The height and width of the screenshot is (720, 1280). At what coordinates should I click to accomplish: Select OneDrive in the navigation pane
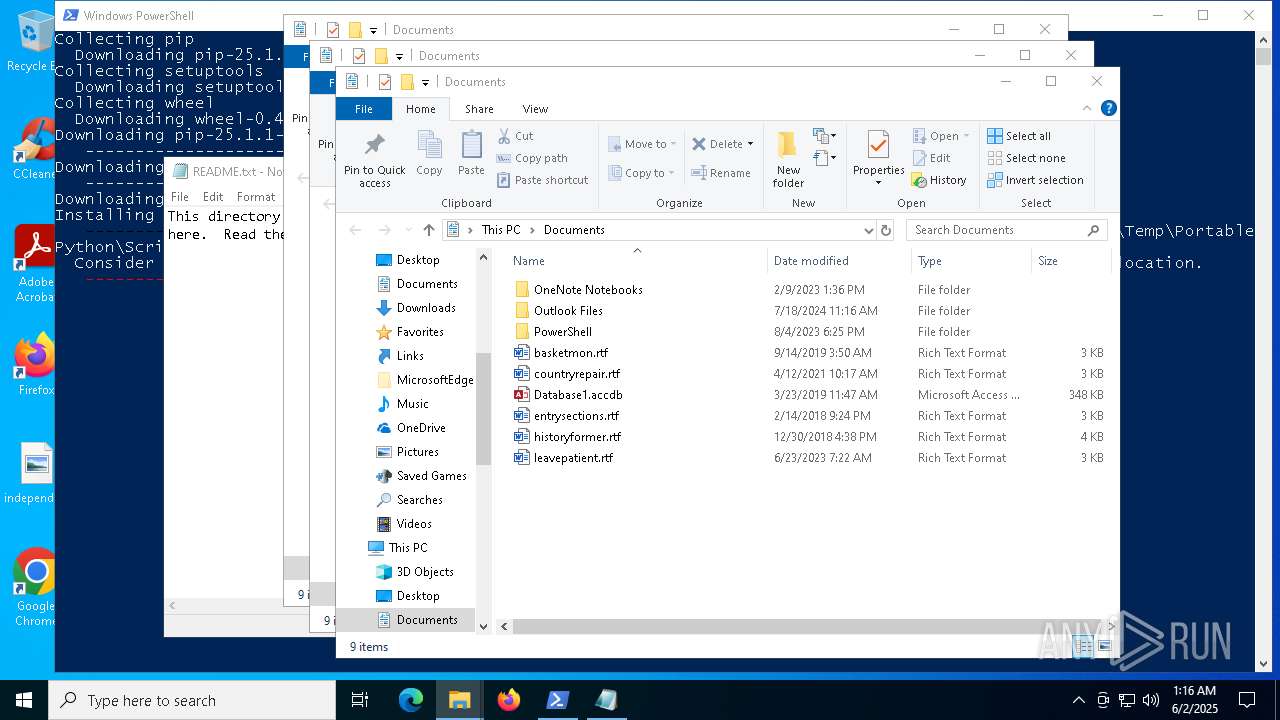click(x=421, y=428)
